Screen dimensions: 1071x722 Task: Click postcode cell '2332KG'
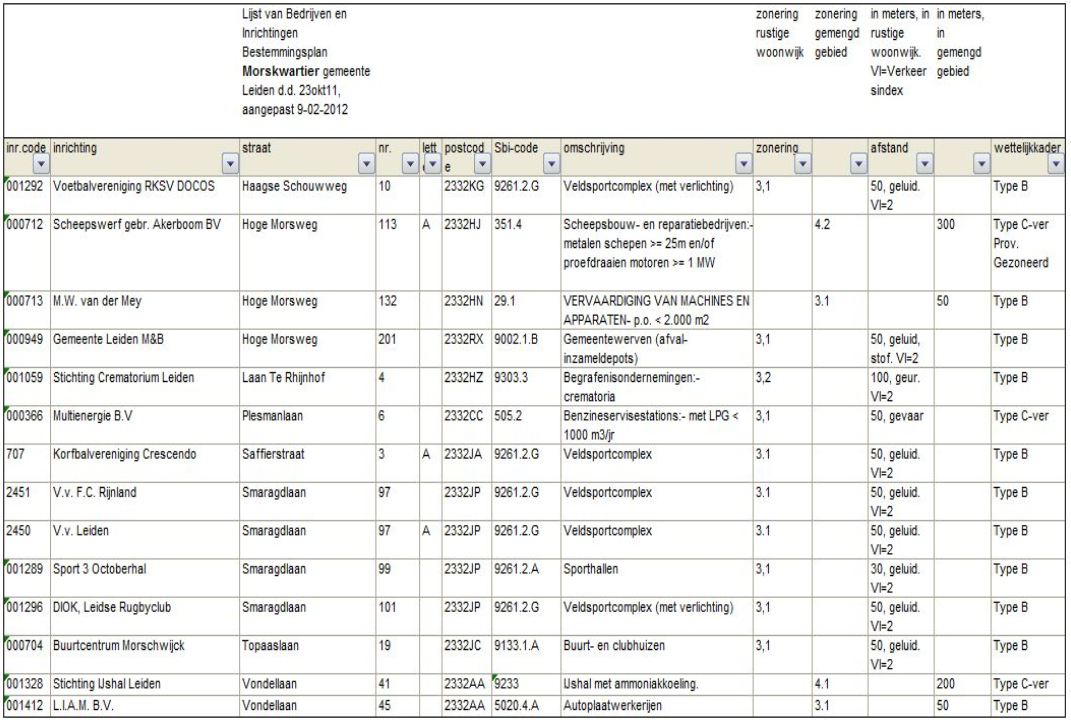[467, 195]
